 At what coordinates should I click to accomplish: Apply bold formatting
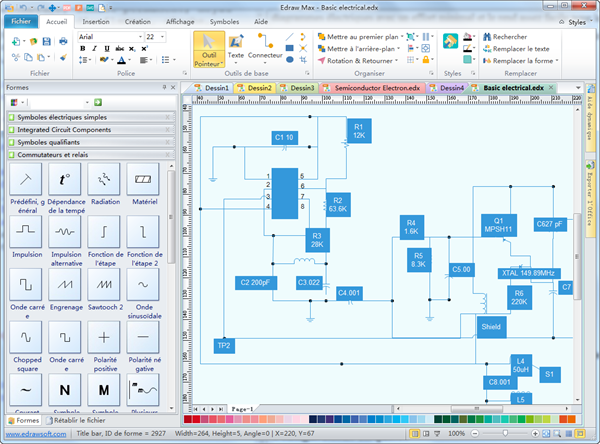(x=83, y=49)
